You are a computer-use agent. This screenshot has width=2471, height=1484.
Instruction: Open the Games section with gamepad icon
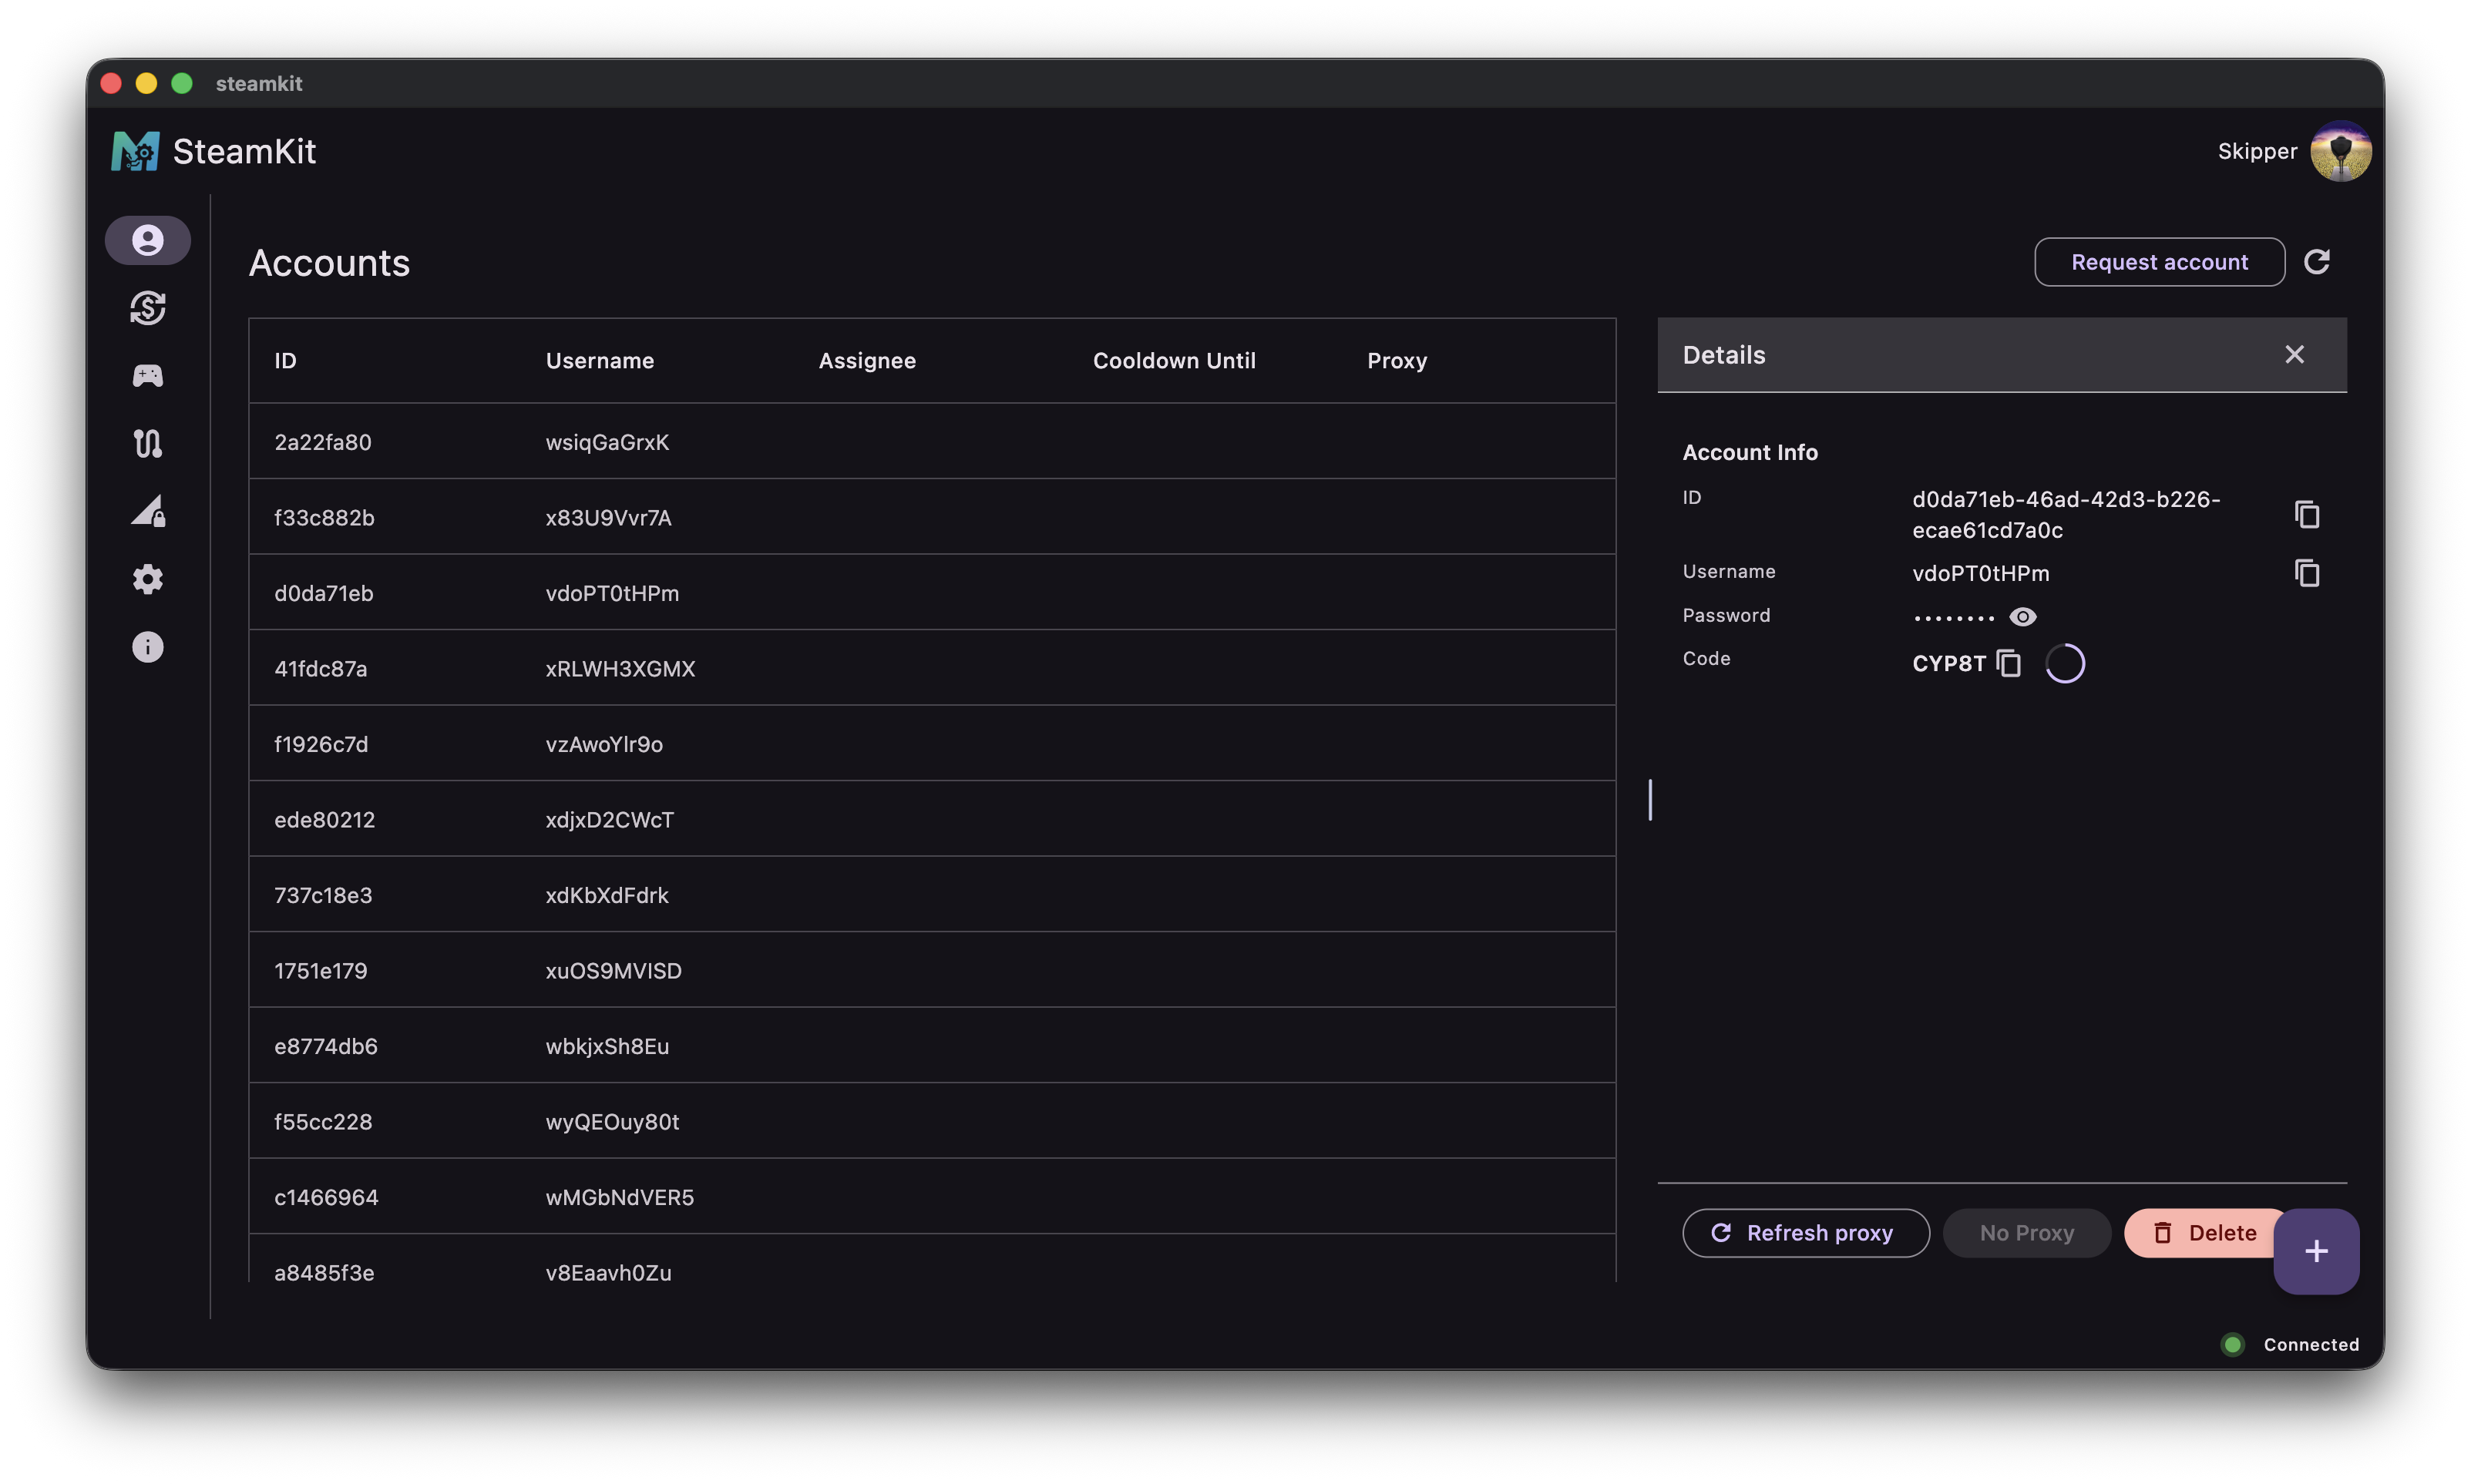[148, 375]
